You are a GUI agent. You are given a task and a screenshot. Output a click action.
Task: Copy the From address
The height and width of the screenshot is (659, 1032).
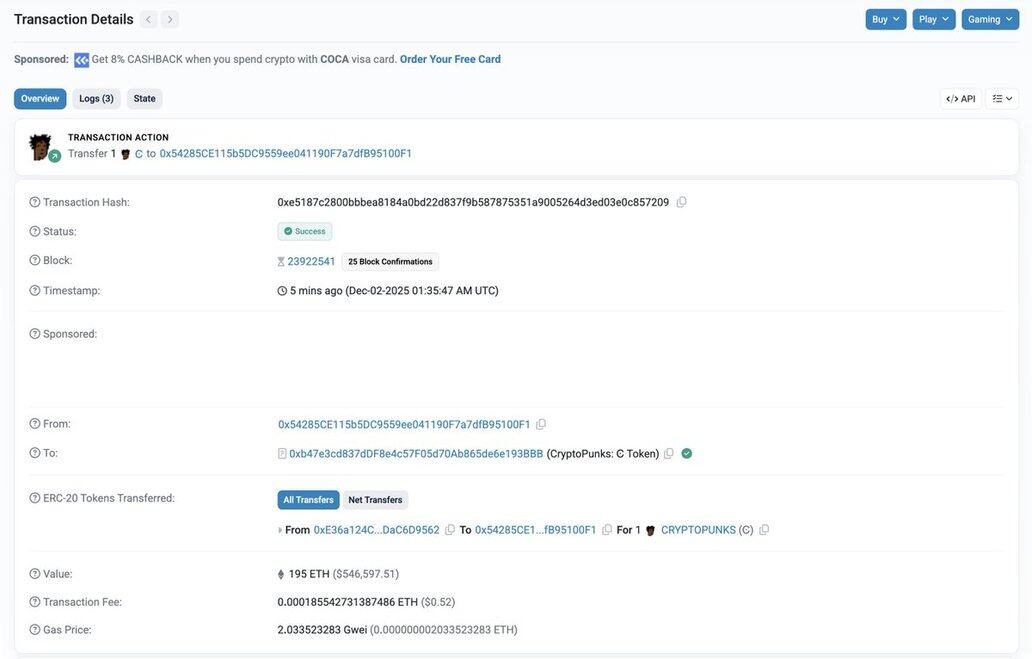pyautogui.click(x=541, y=424)
